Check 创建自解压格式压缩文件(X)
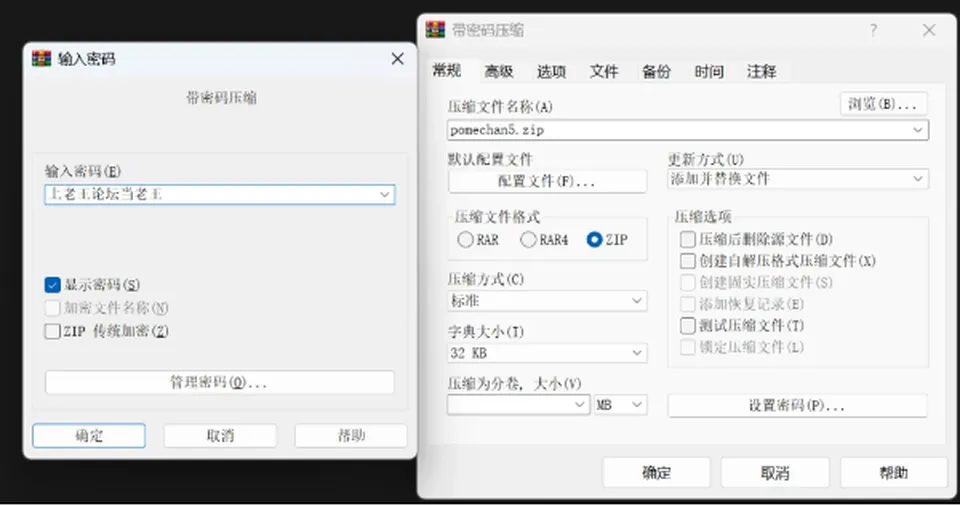Screen dimensions: 960x506 tap(688, 261)
